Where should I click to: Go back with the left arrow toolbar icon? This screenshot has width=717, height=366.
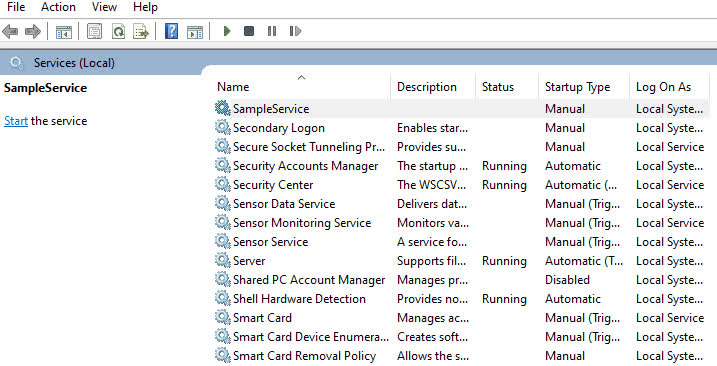[x=10, y=32]
